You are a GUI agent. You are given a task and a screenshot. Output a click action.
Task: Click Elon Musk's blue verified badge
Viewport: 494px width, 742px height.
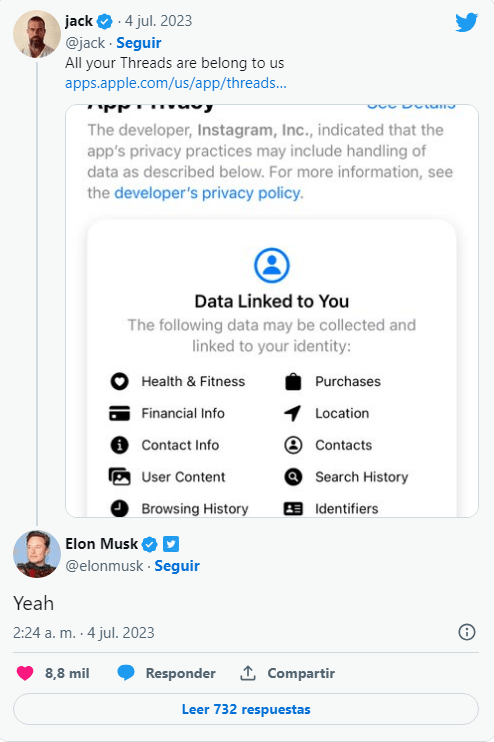pyautogui.click(x=150, y=545)
